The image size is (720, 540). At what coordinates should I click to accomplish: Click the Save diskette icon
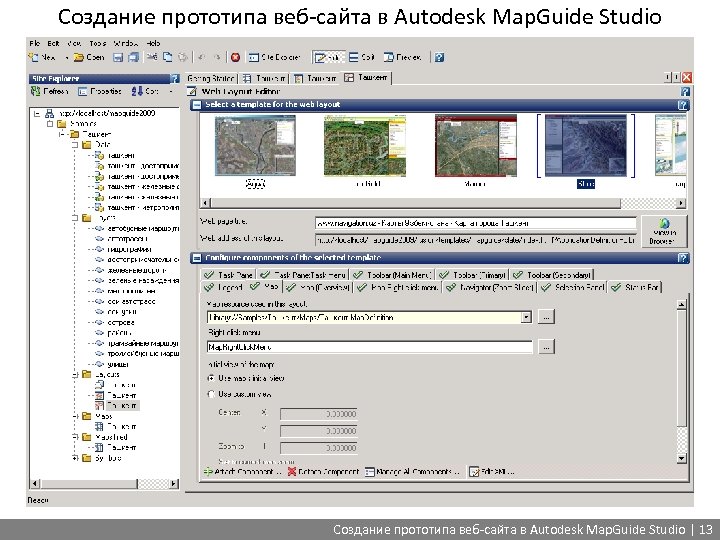(118, 57)
